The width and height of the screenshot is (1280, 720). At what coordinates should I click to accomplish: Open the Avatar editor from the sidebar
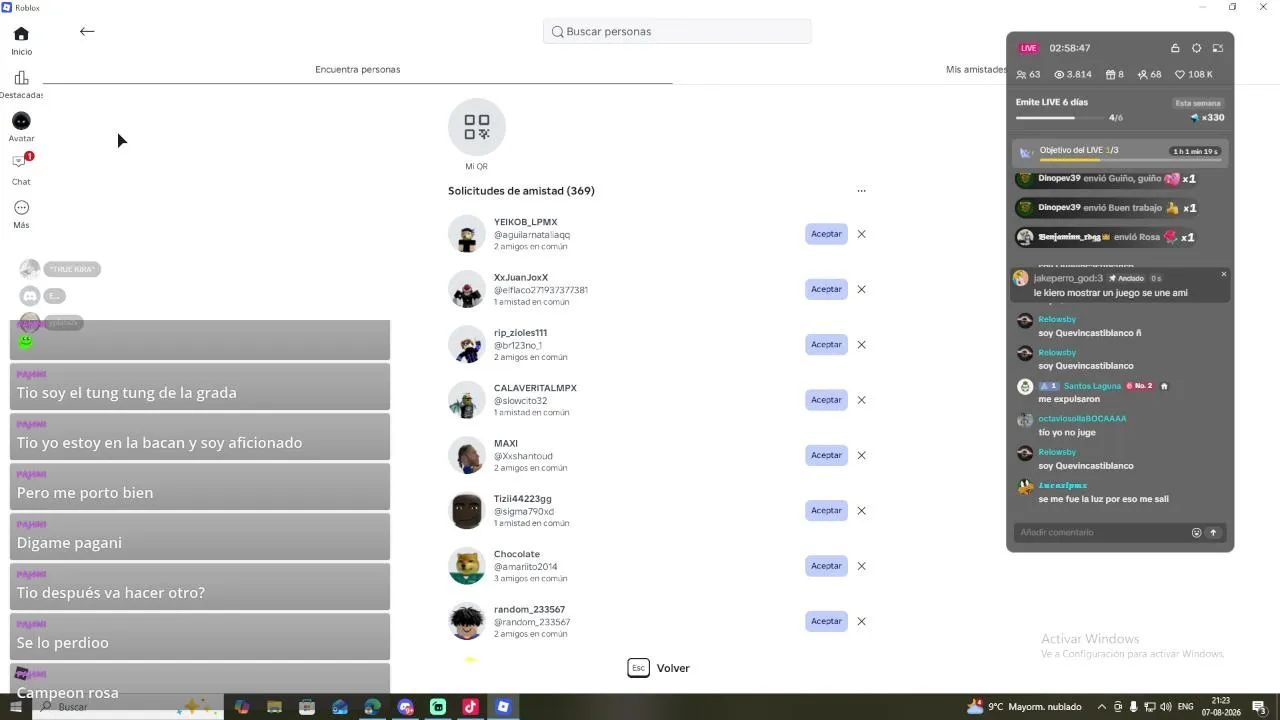(x=21, y=127)
